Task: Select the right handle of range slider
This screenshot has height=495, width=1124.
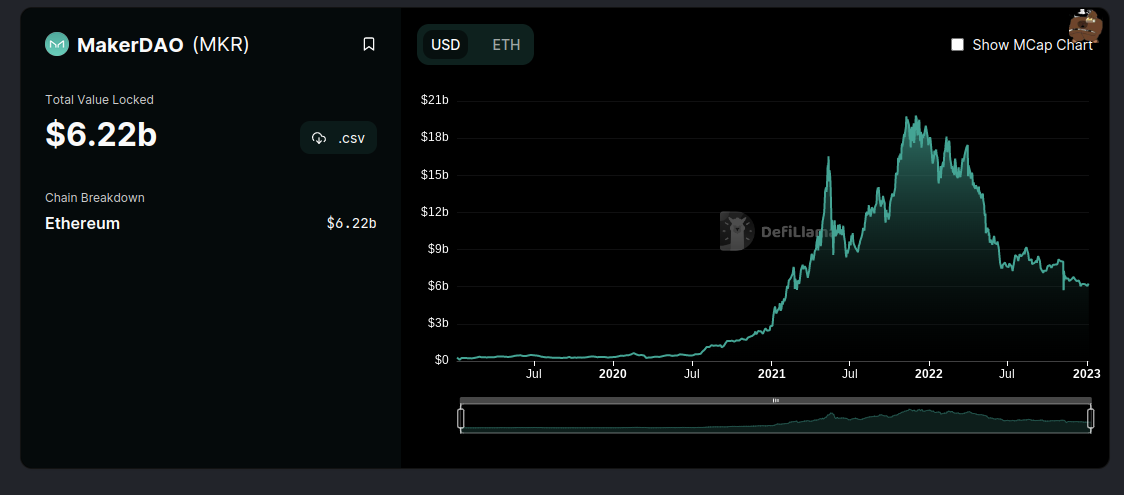Action: tap(1090, 418)
